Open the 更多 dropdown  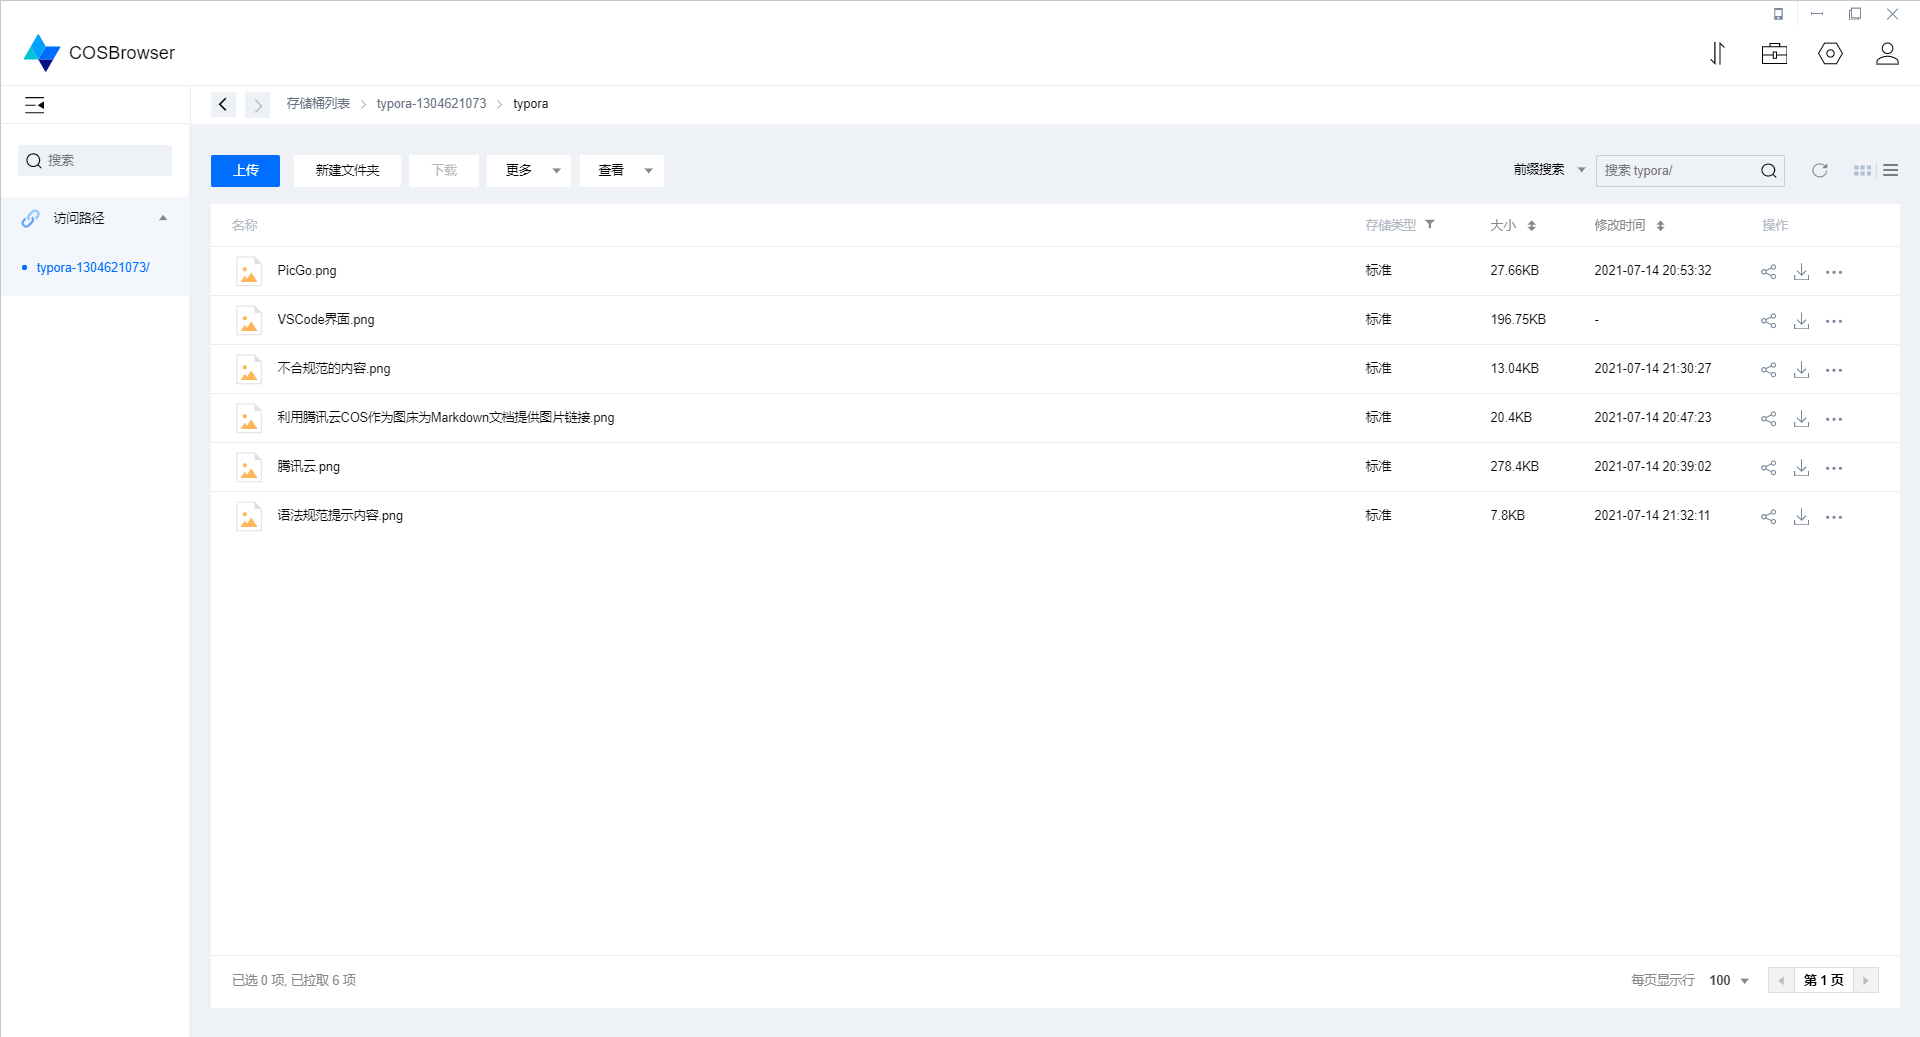(x=529, y=171)
